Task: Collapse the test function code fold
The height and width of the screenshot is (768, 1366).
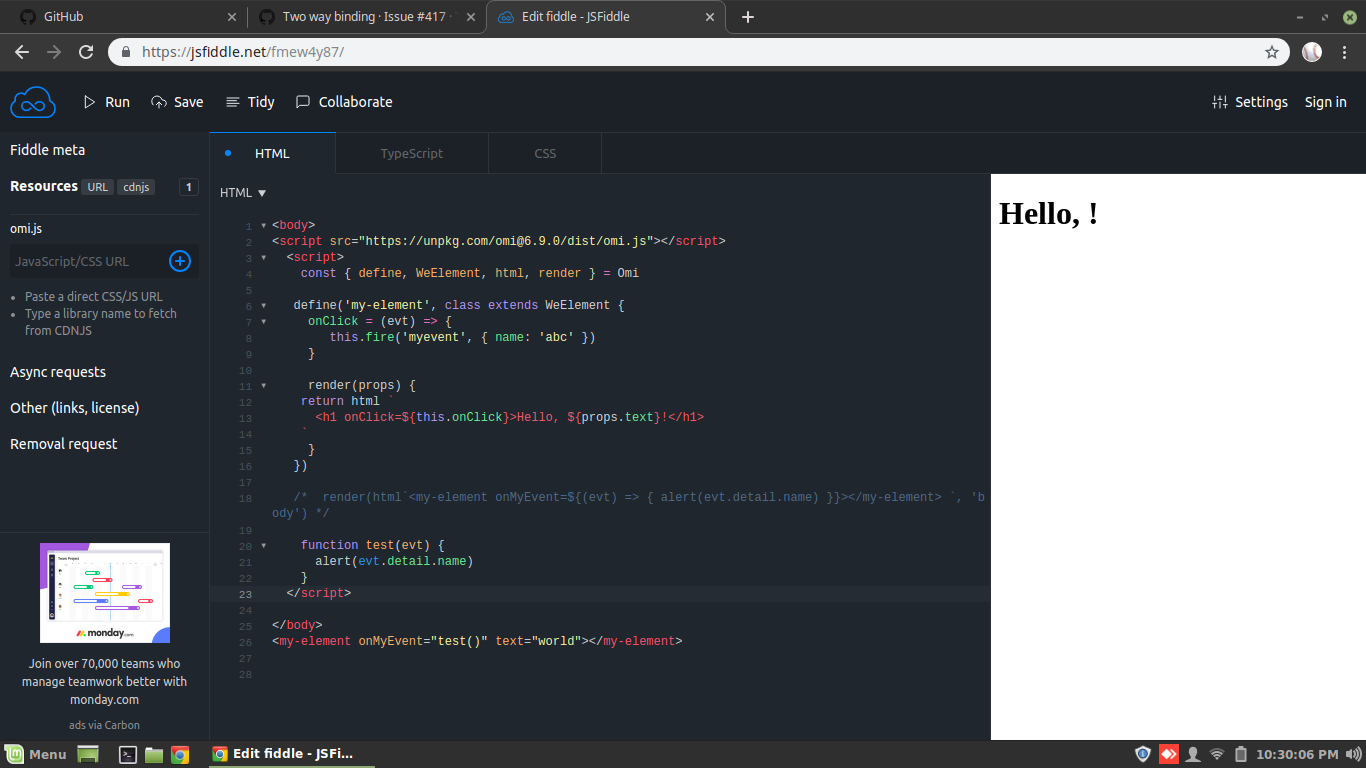Action: click(262, 545)
